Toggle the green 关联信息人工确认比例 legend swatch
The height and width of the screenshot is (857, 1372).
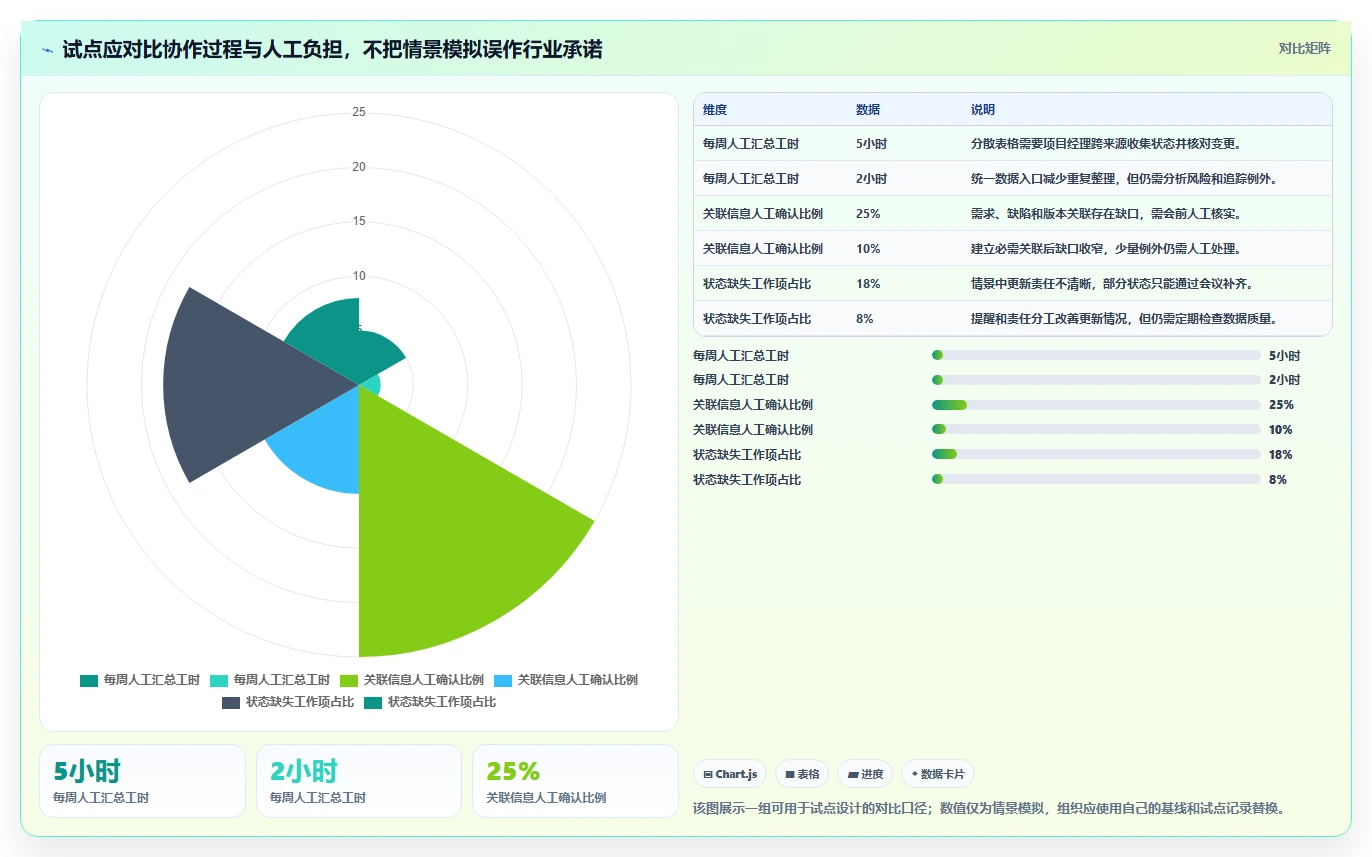coord(349,680)
